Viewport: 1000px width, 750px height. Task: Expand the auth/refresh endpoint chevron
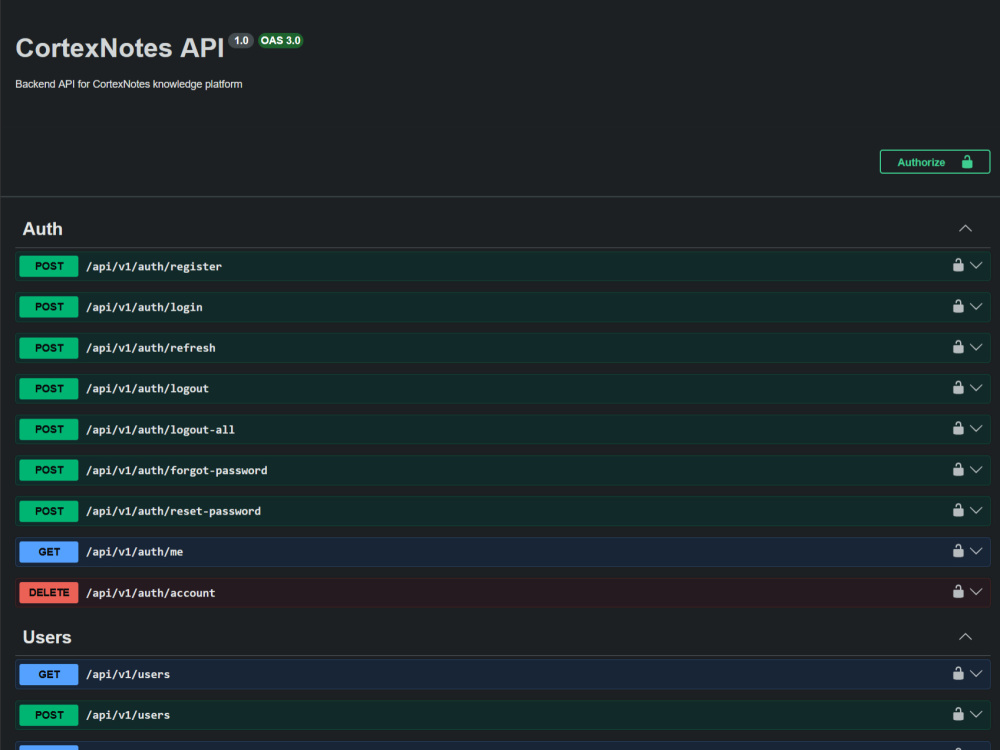pos(976,347)
